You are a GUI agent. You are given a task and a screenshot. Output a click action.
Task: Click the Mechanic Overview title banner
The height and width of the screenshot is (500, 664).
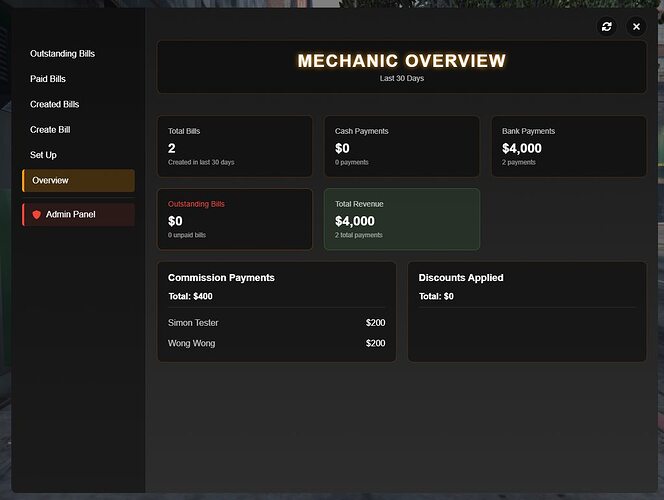pyautogui.click(x=402, y=67)
